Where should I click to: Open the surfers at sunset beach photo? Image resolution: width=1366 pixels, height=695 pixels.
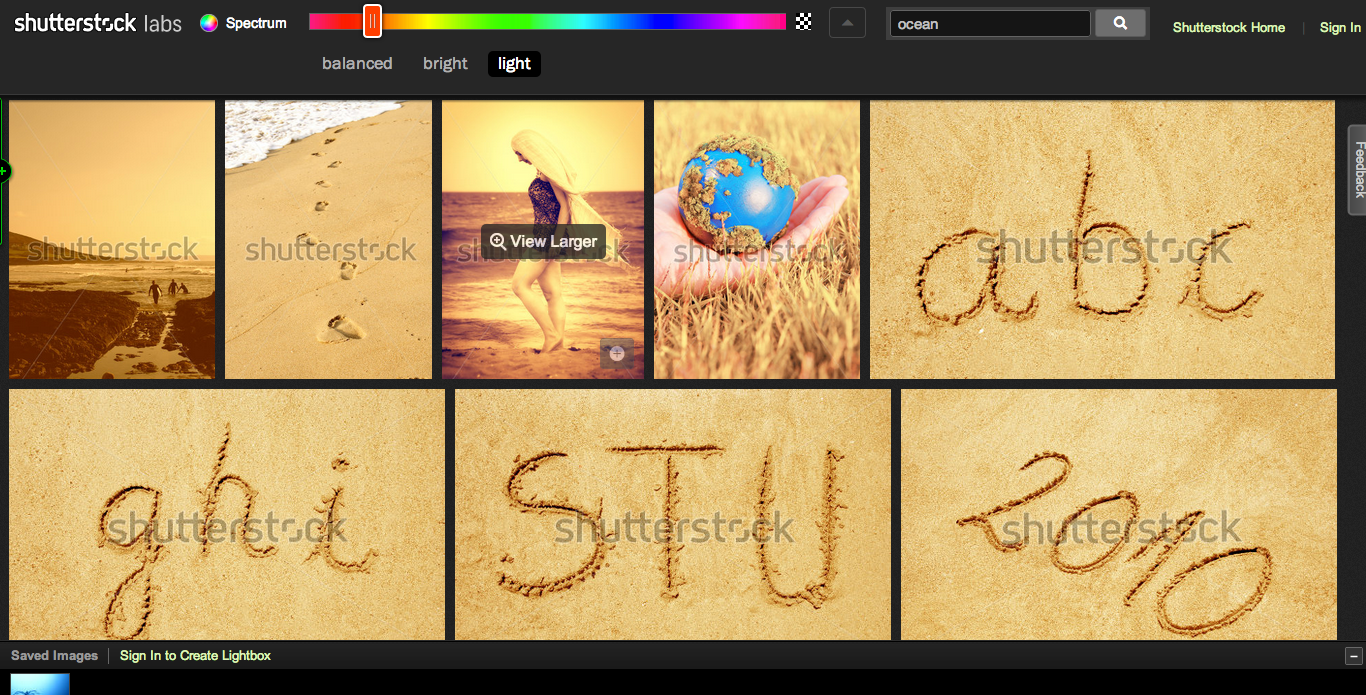[112, 240]
